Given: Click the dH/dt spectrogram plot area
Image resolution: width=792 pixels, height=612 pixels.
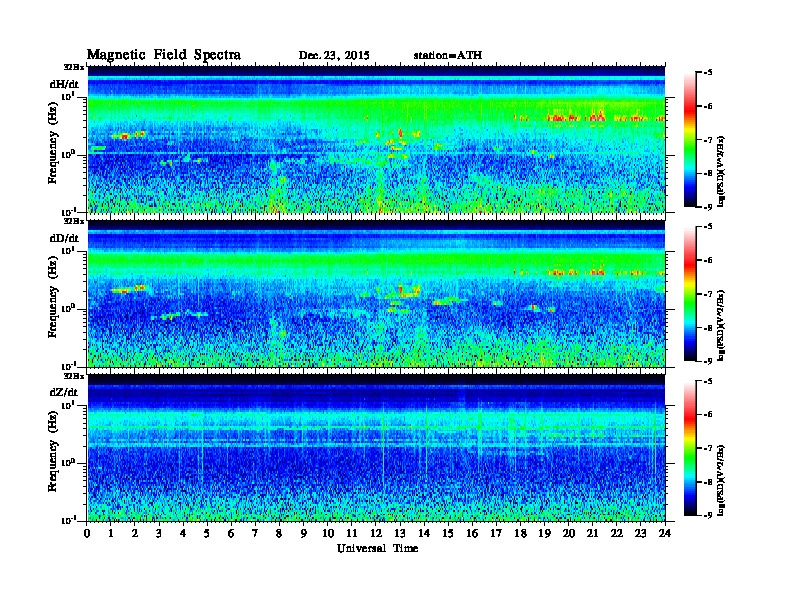Looking at the screenshot, I should (x=376, y=139).
